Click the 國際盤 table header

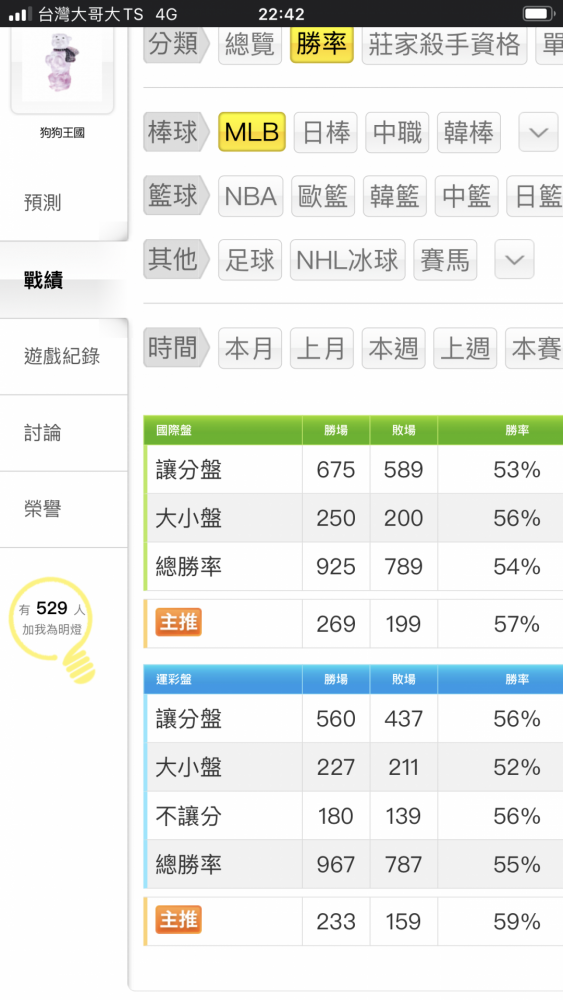[x=223, y=430]
